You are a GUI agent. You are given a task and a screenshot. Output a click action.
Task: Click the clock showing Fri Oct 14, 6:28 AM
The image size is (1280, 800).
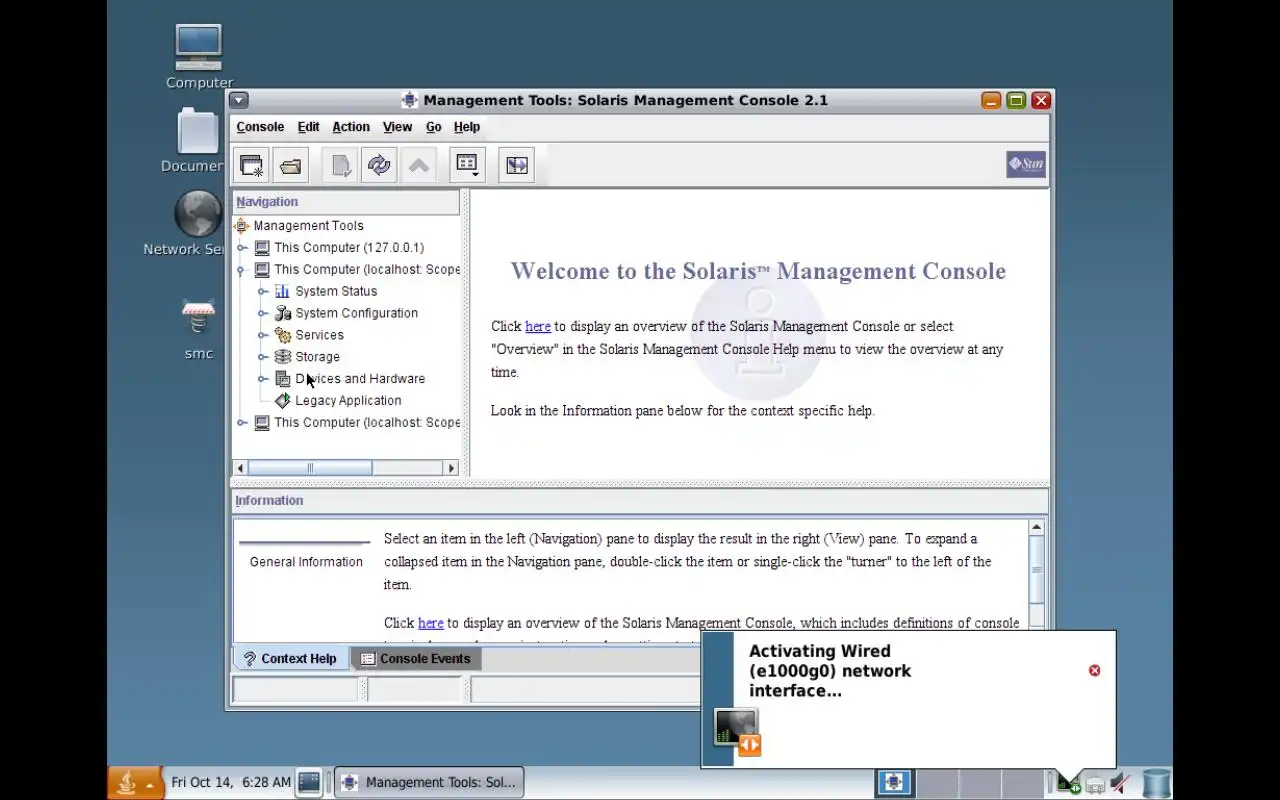click(x=231, y=783)
